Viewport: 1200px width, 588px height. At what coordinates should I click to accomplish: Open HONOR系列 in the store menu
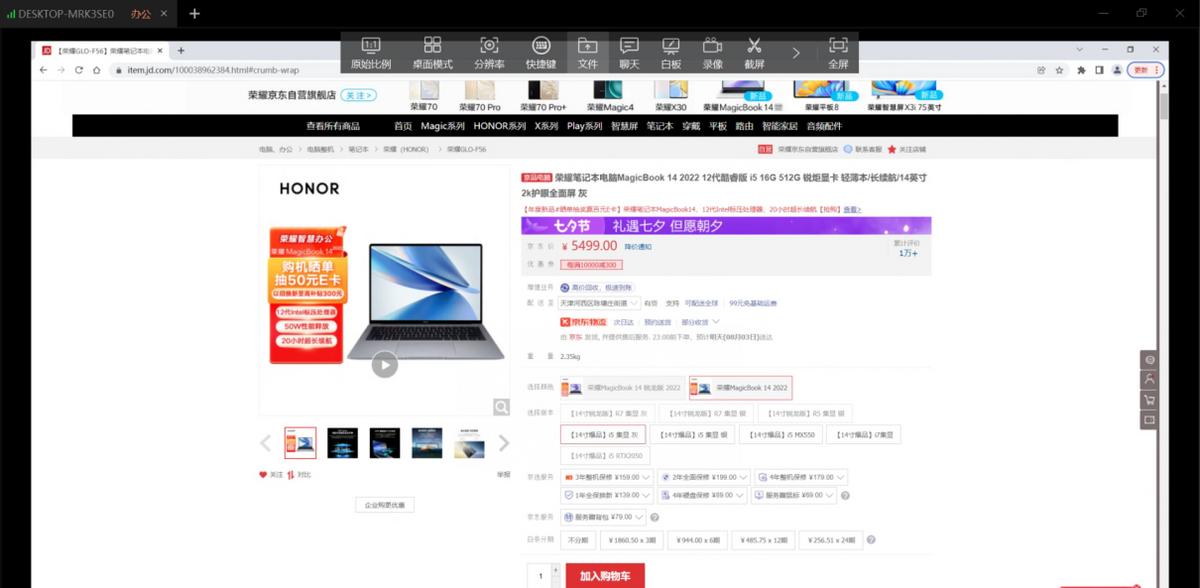tap(500, 126)
